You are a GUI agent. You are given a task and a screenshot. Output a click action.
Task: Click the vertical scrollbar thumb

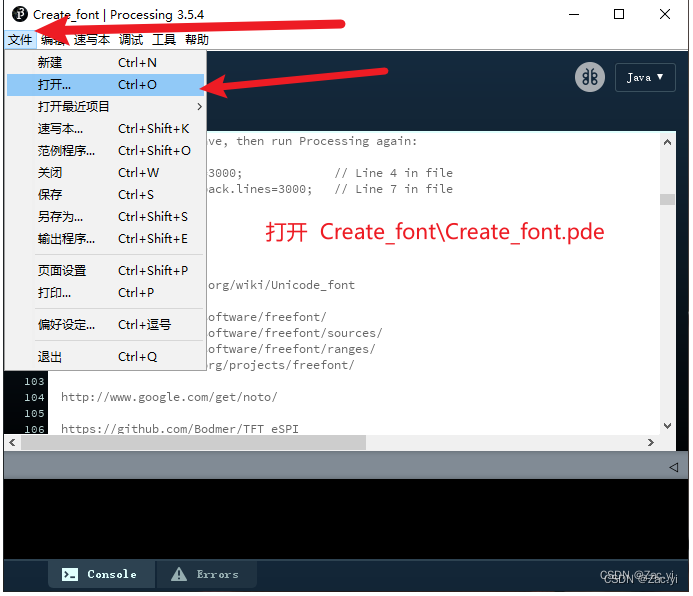[x=667, y=200]
